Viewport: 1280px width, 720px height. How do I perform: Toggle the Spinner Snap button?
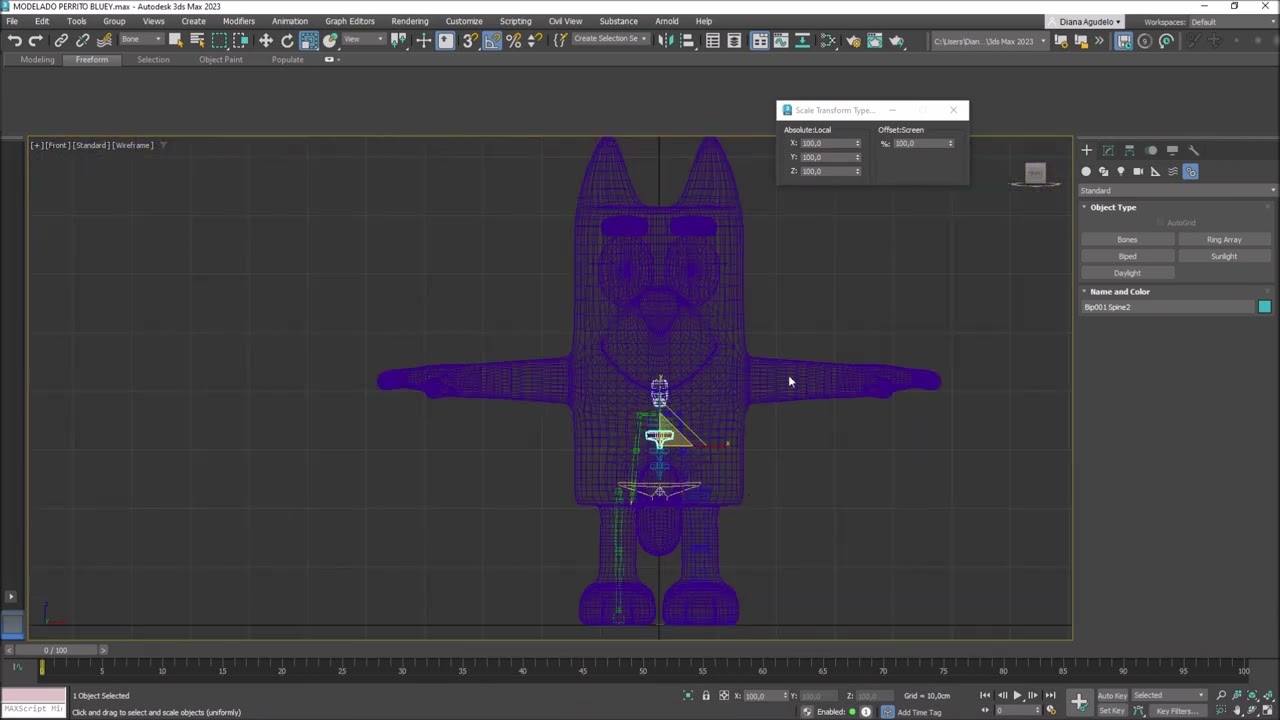coord(535,40)
